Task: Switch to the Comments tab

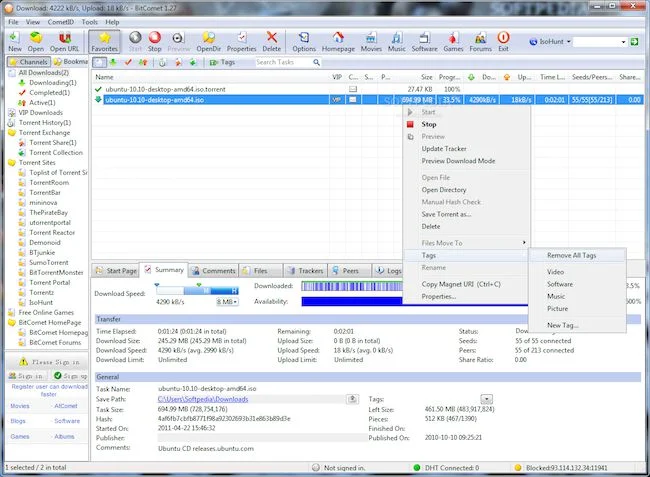Action: click(x=214, y=271)
